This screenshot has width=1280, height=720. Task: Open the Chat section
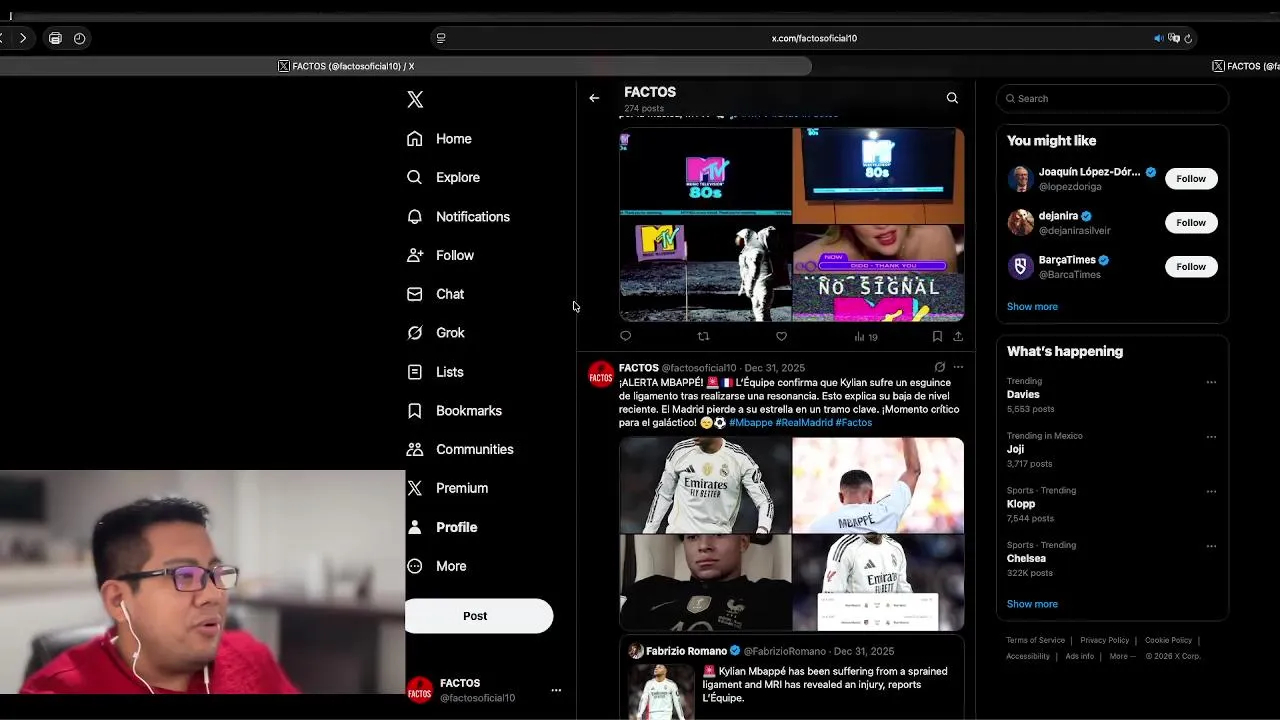click(x=435, y=294)
